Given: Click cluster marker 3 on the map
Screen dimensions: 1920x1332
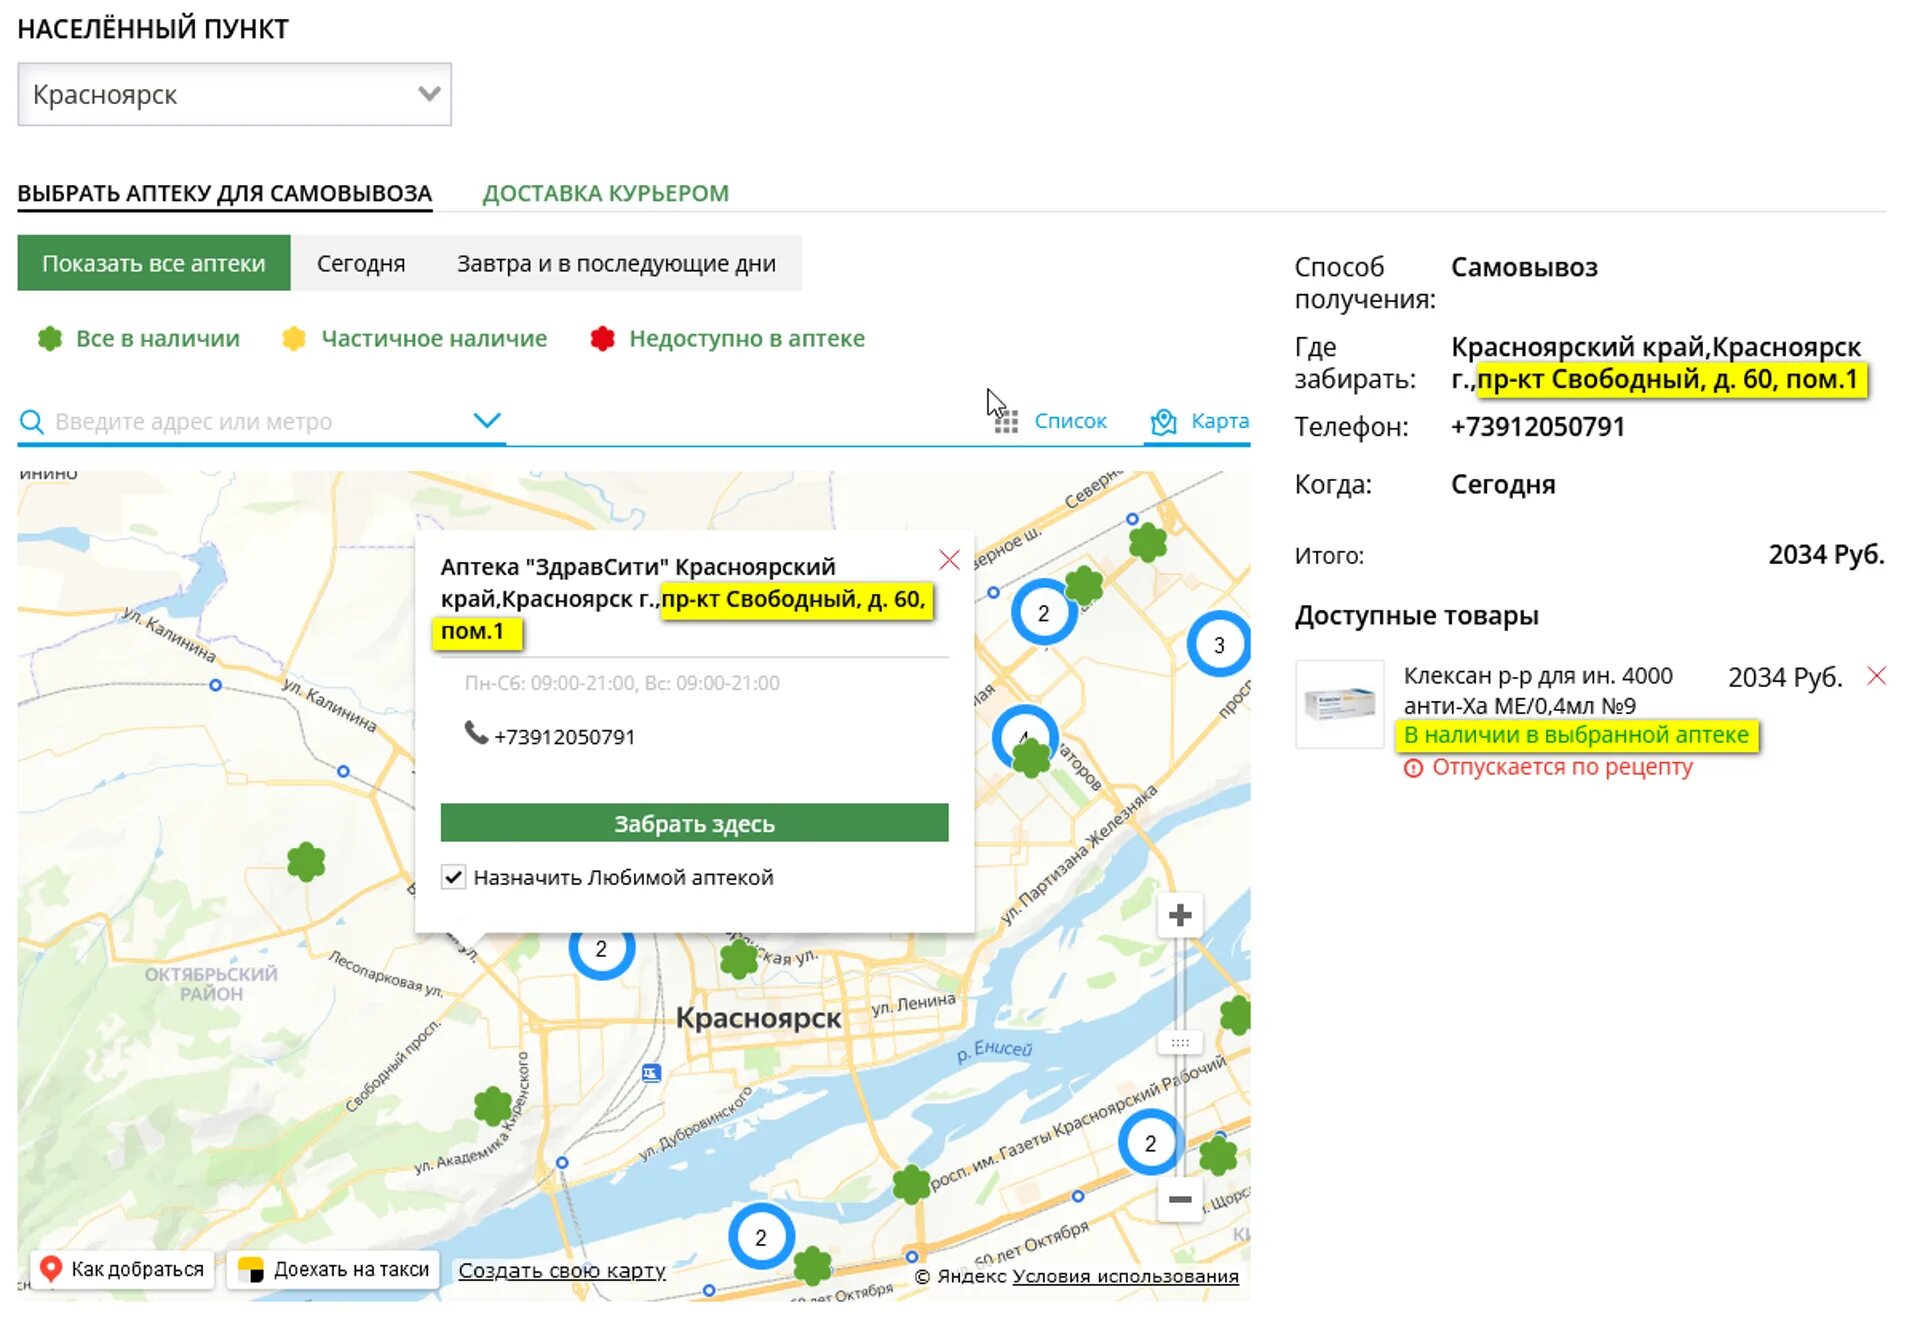Looking at the screenshot, I should 1219,645.
